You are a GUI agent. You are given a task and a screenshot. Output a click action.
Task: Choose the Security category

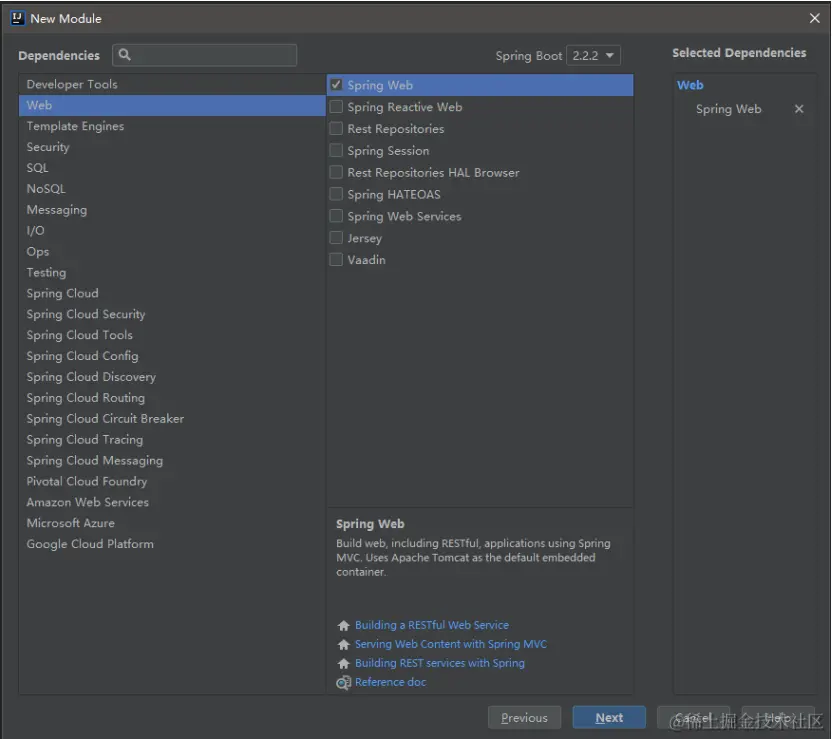tap(172, 147)
